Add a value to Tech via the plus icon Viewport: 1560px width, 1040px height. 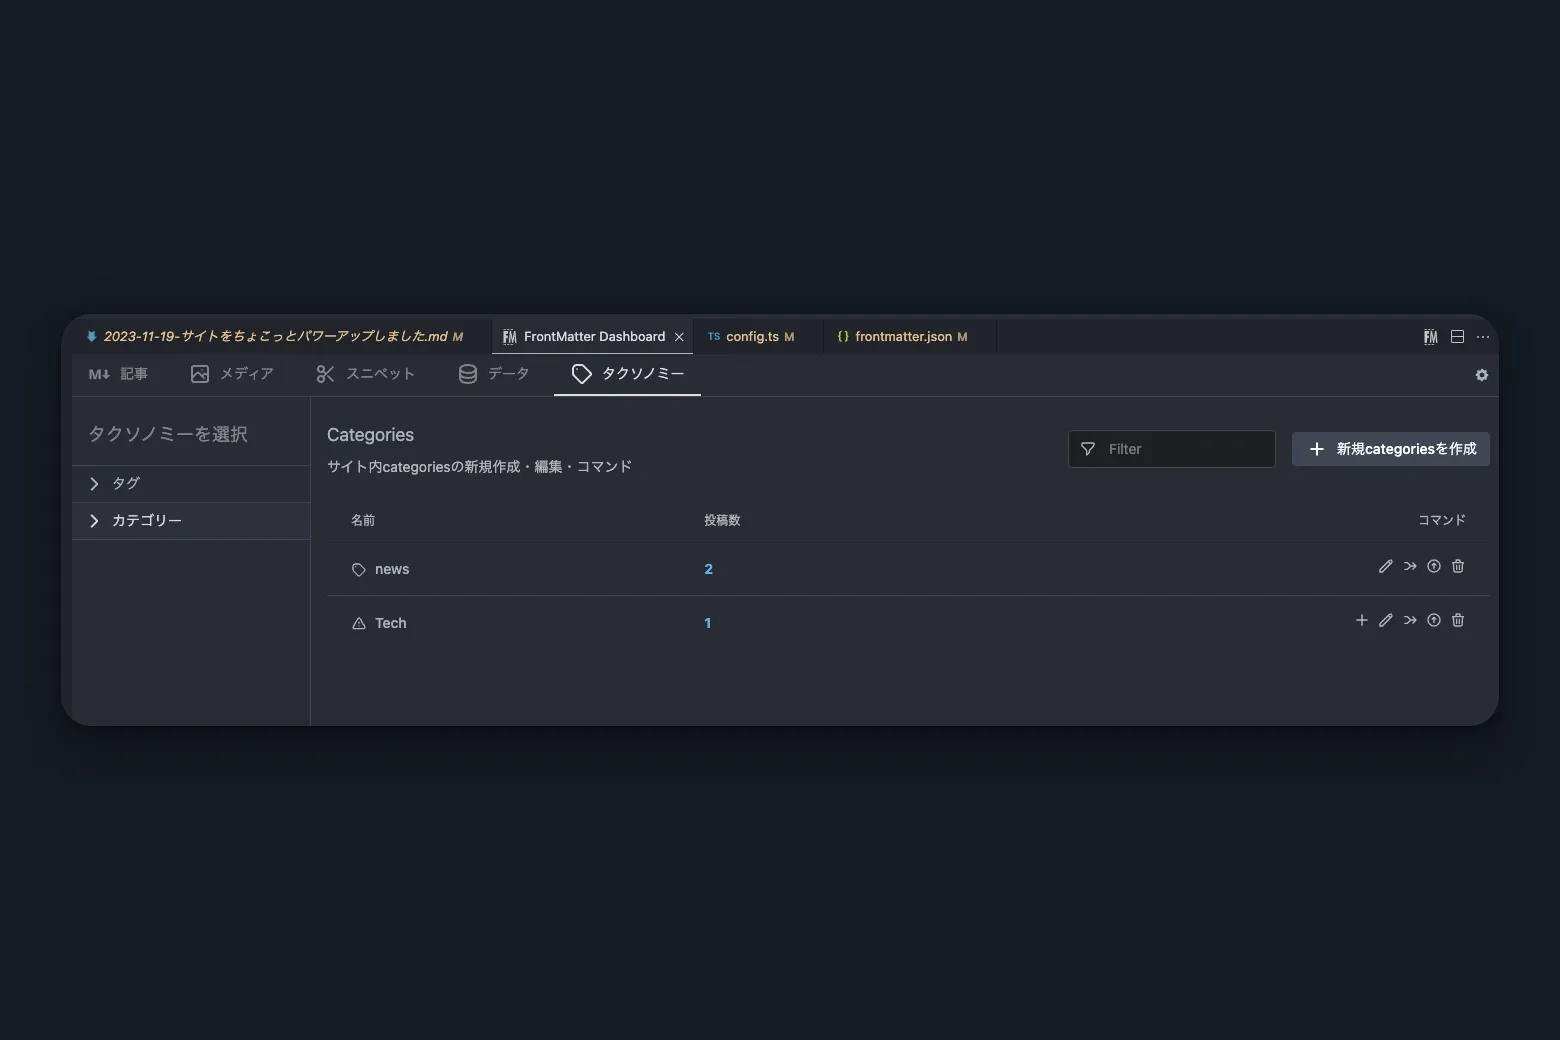click(x=1361, y=620)
